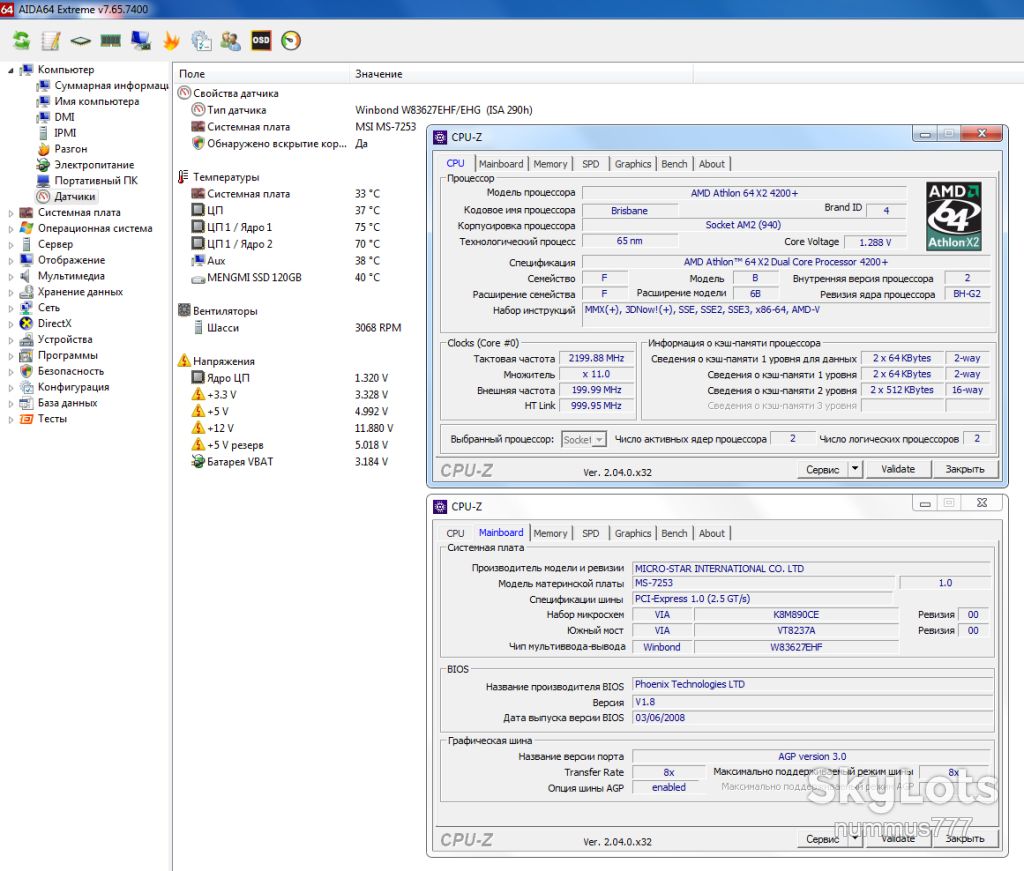The height and width of the screenshot is (871, 1024).
Task: Click the CPU chip icon in AIDA64 toolbar
Action: [80, 40]
